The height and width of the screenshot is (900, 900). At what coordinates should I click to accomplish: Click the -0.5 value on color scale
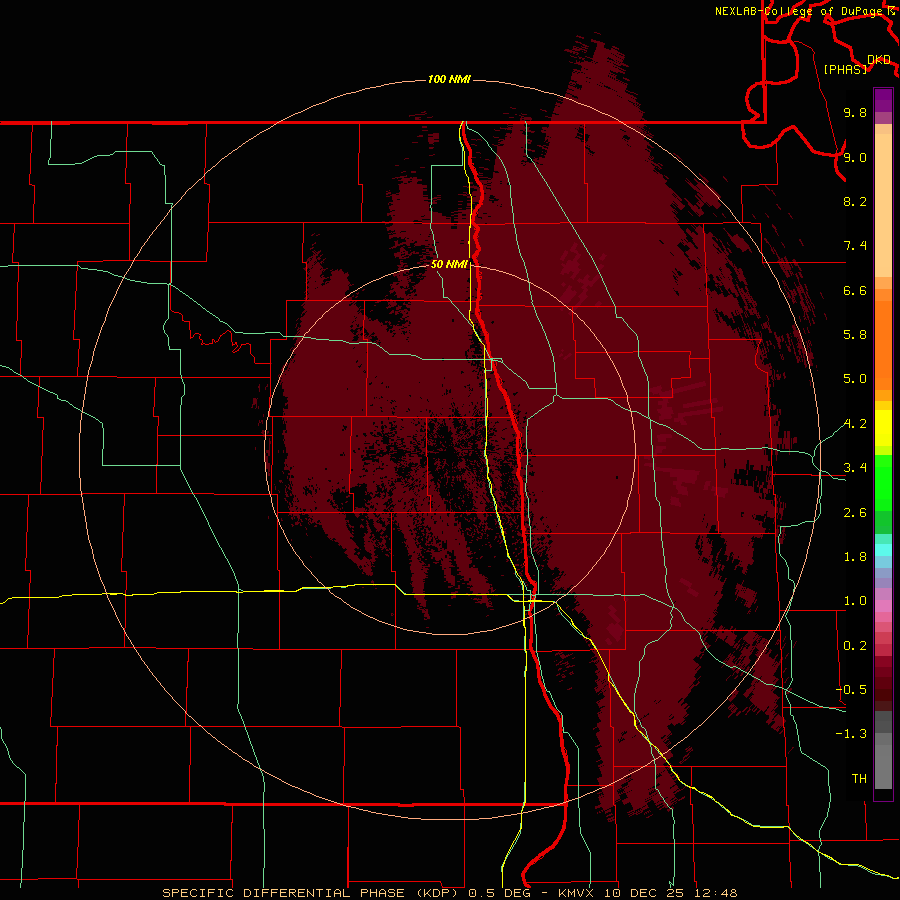tap(851, 690)
